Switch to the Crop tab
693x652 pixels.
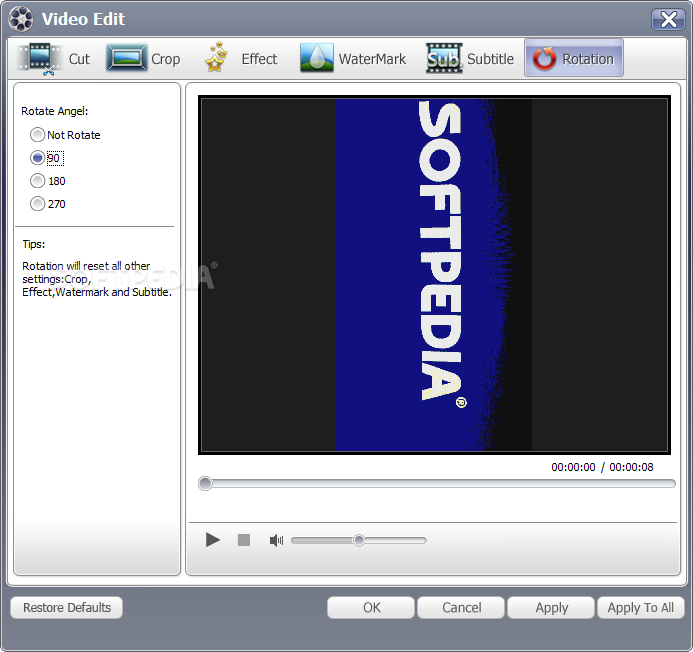(143, 59)
